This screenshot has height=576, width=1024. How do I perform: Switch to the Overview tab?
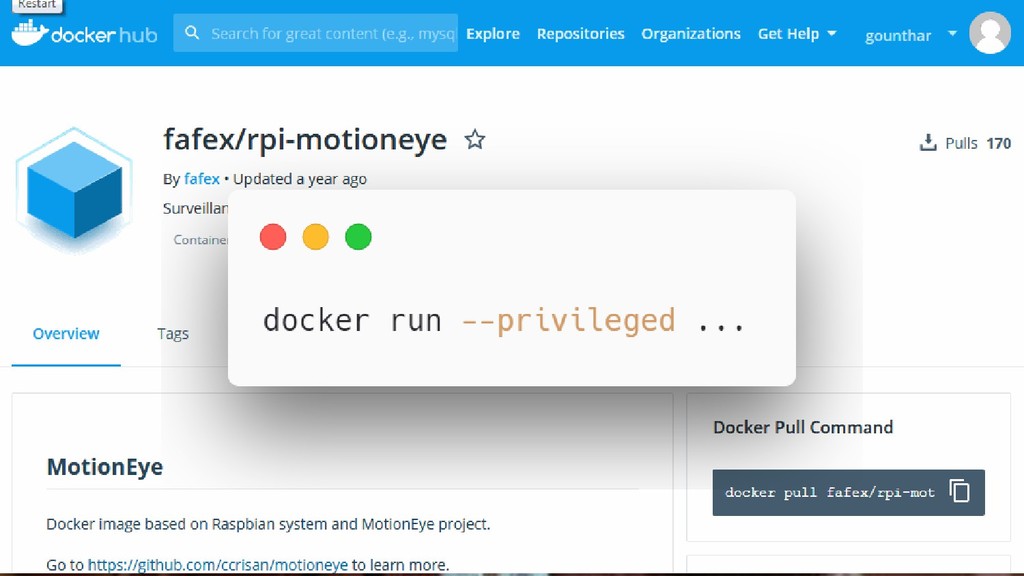(66, 334)
